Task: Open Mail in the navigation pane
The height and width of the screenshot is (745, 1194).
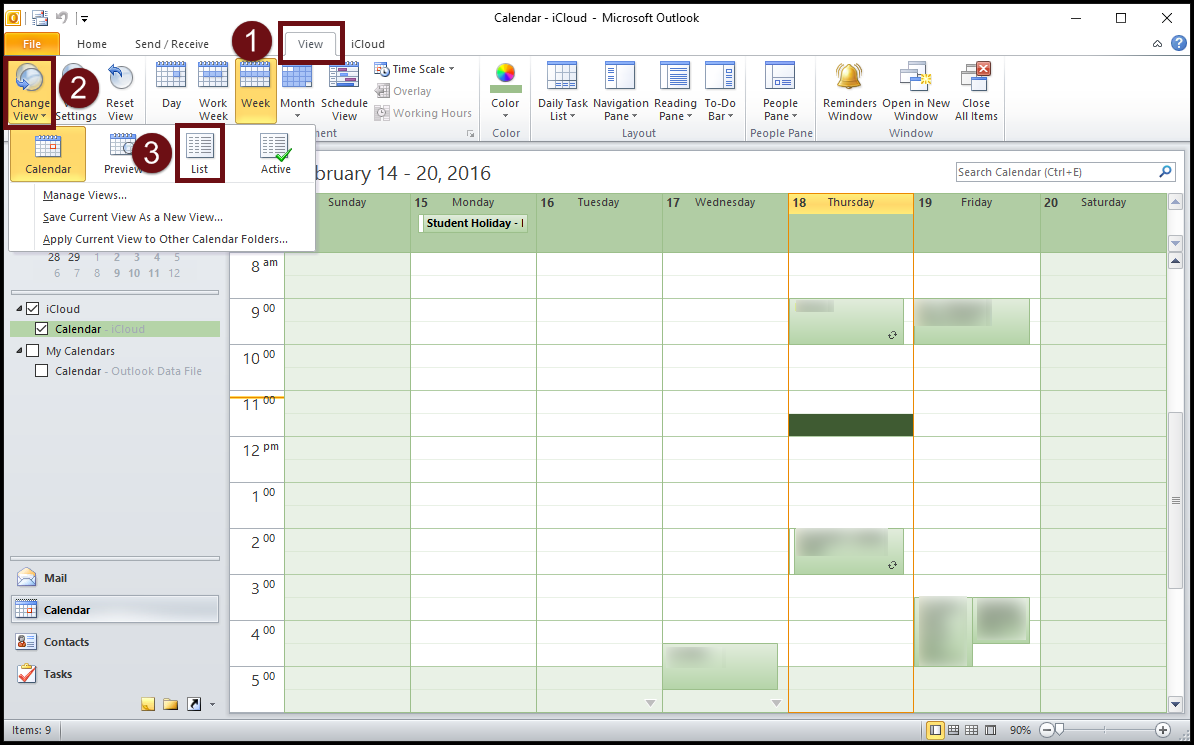Action: pos(56,578)
